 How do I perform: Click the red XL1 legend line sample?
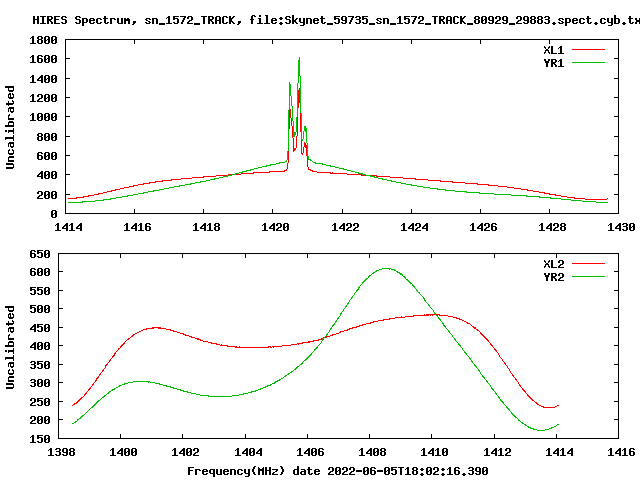[588, 50]
